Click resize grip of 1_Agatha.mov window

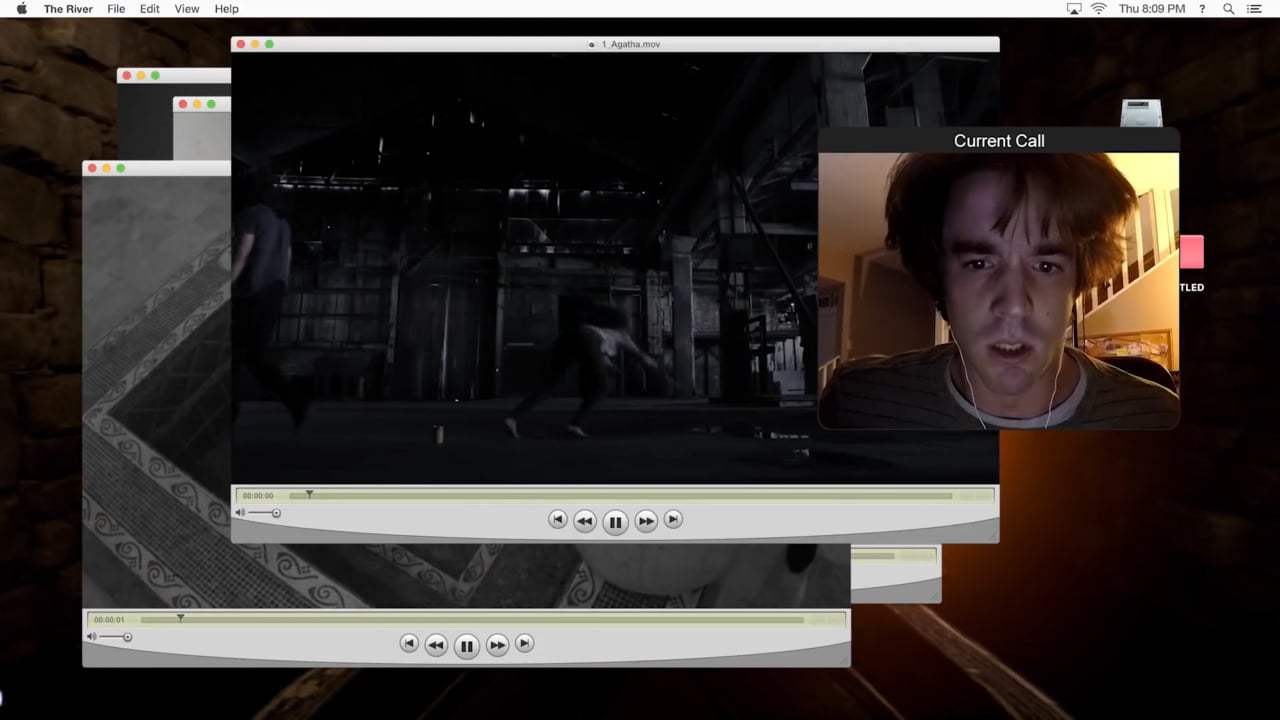pos(992,536)
